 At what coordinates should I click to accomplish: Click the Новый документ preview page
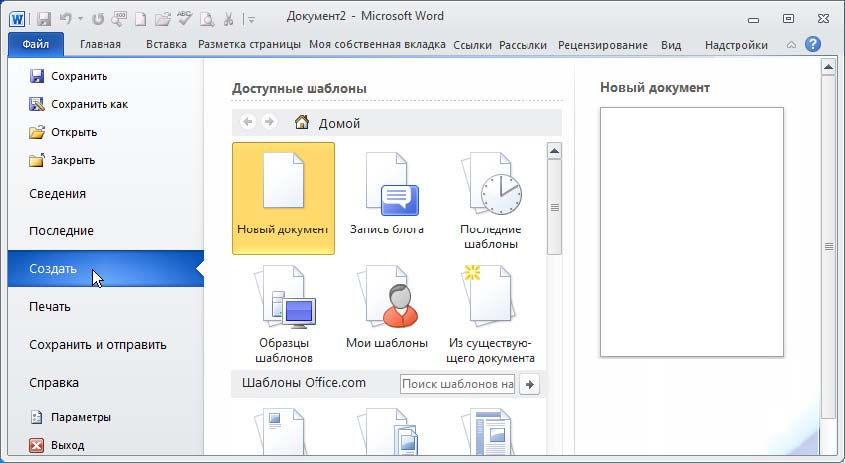[692, 232]
